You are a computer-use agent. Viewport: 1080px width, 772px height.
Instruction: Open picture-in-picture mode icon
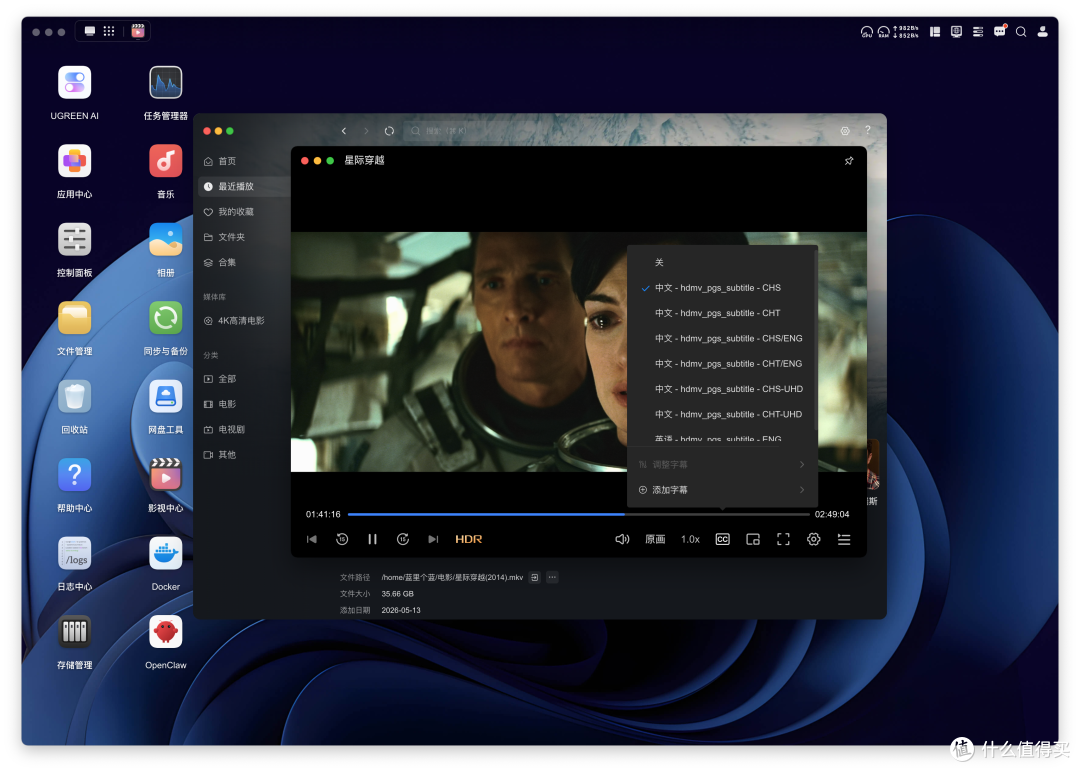coord(753,539)
